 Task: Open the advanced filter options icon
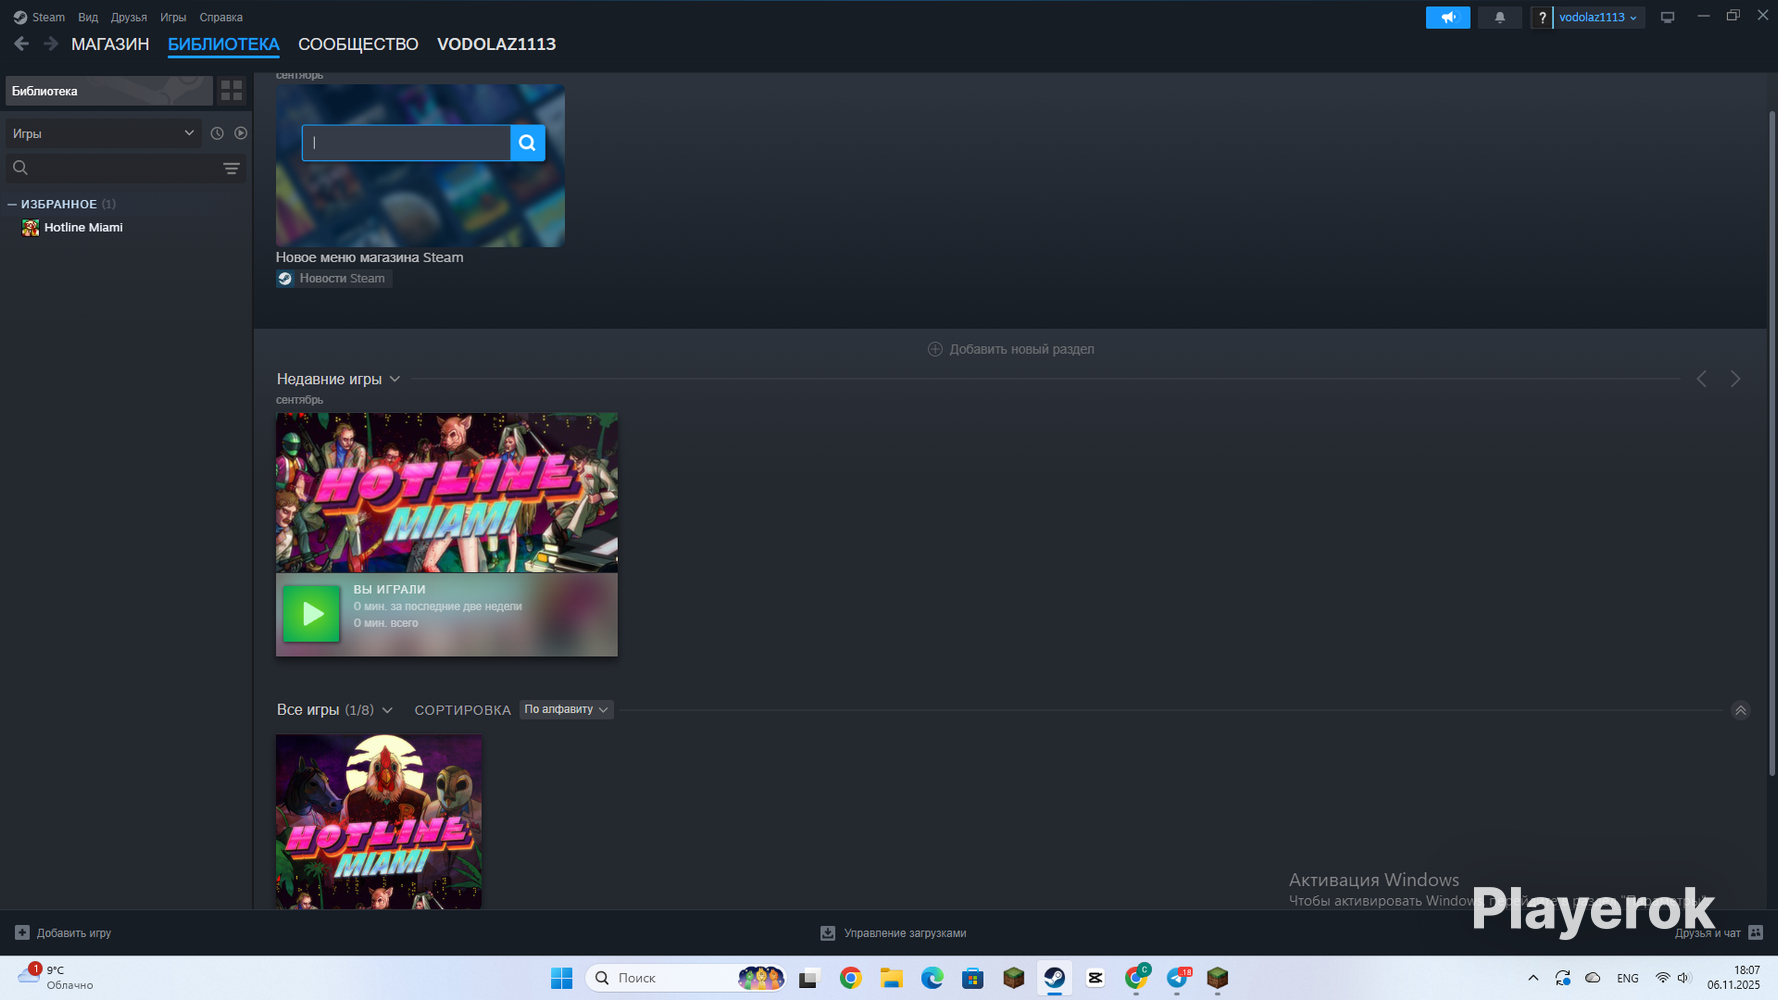(231, 168)
